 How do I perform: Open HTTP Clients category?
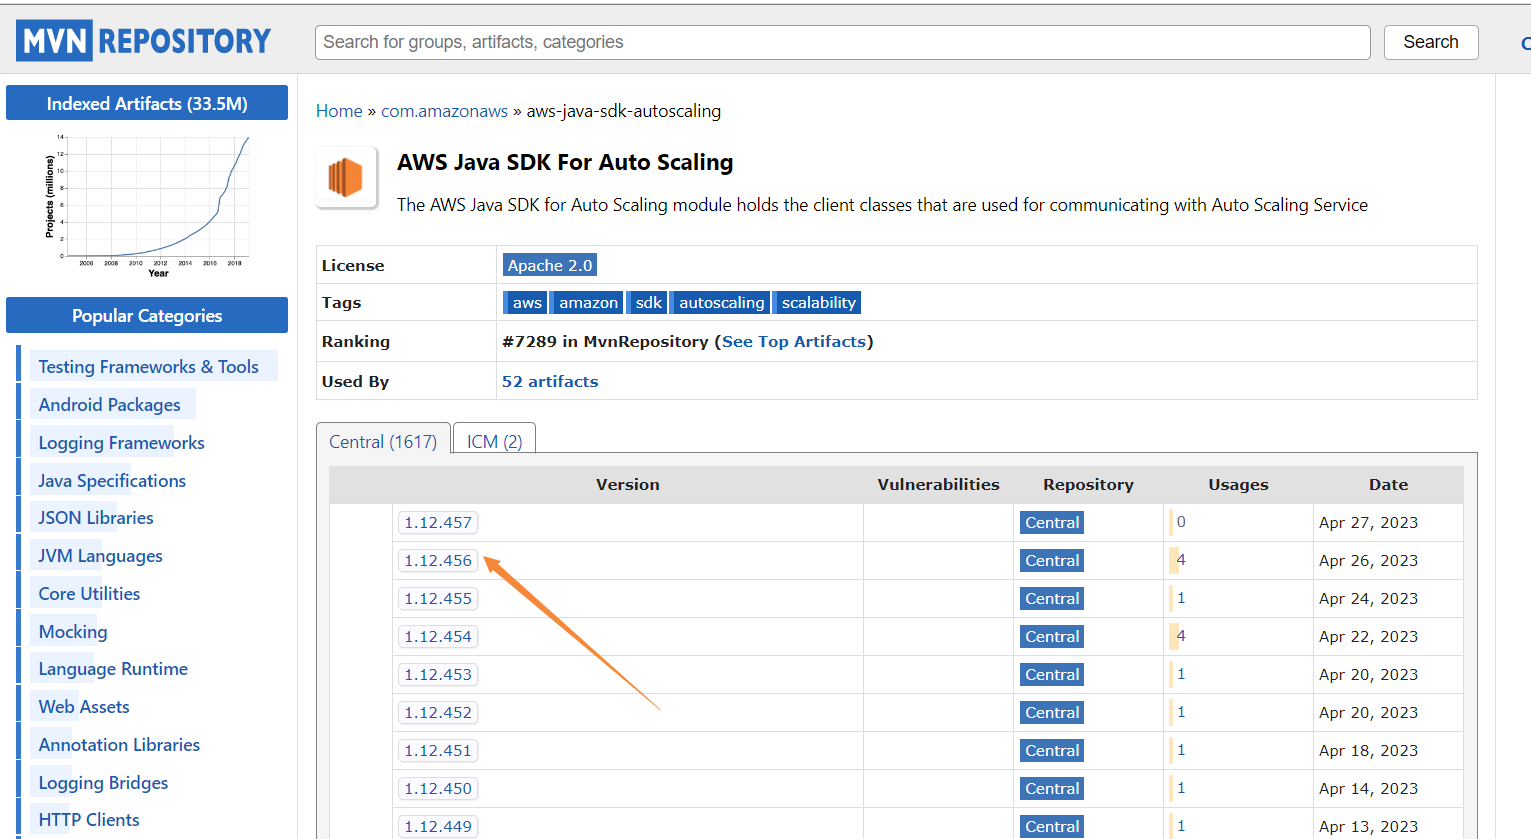[x=89, y=820]
